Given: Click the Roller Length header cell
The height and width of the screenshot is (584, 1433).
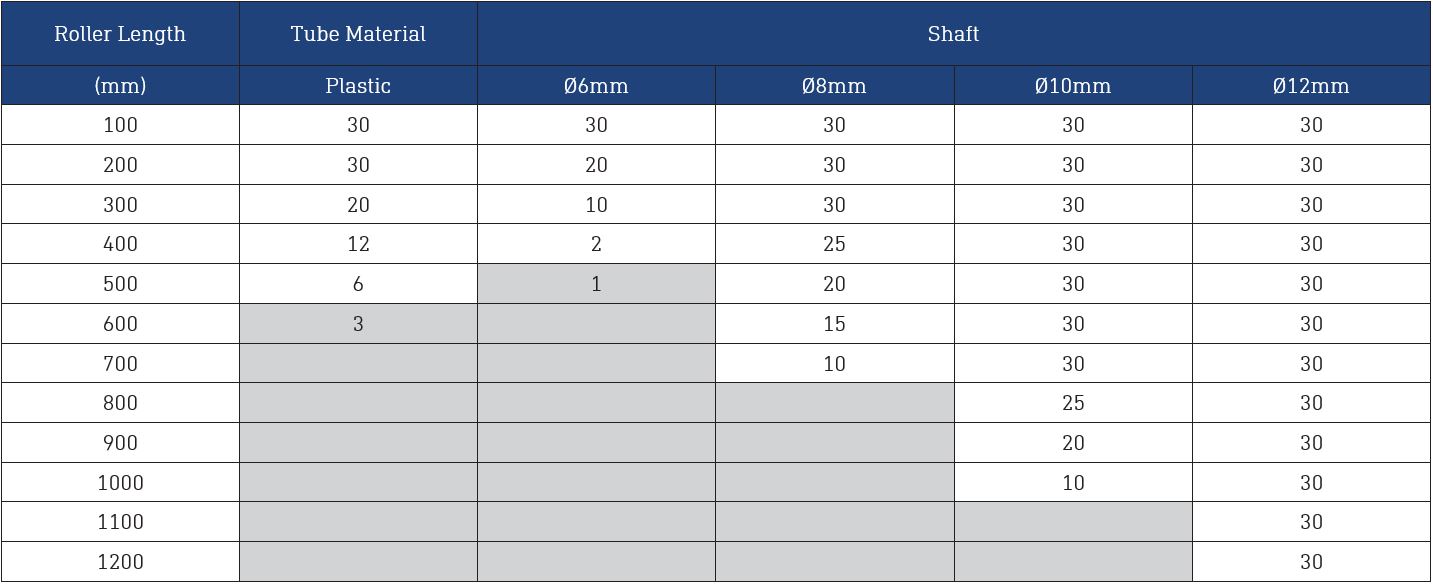Looking at the screenshot, I should point(120,34).
